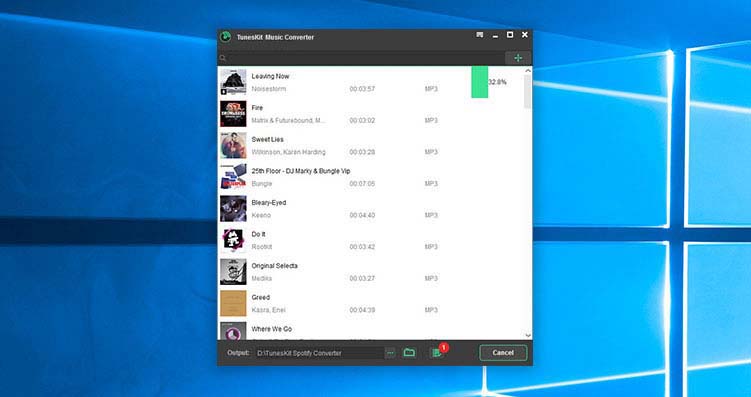Select the Greed album cover thumbnail
This screenshot has width=751, height=397.
(x=233, y=303)
